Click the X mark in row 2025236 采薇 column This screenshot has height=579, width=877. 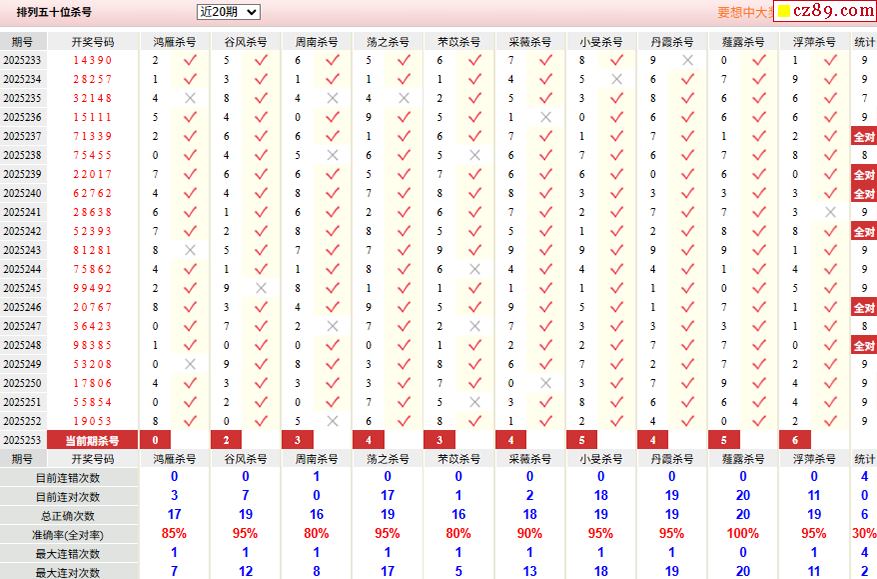545,117
